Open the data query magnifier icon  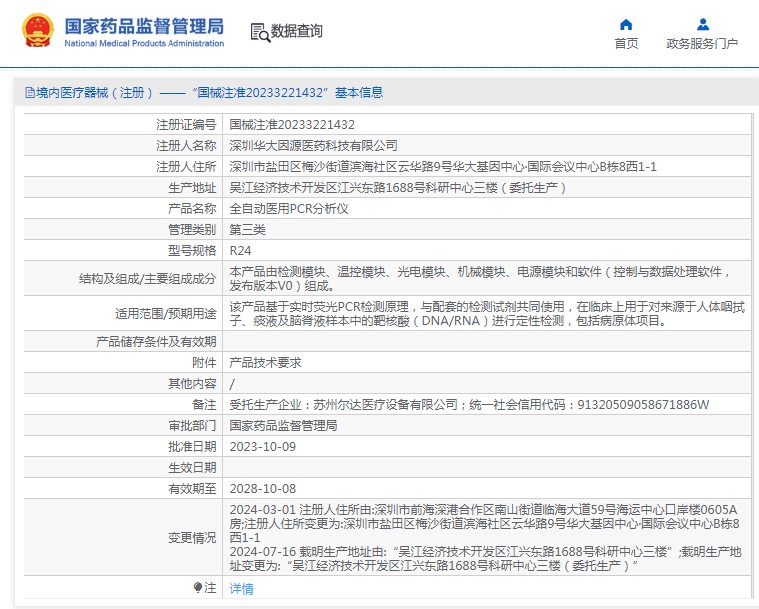click(x=260, y=32)
